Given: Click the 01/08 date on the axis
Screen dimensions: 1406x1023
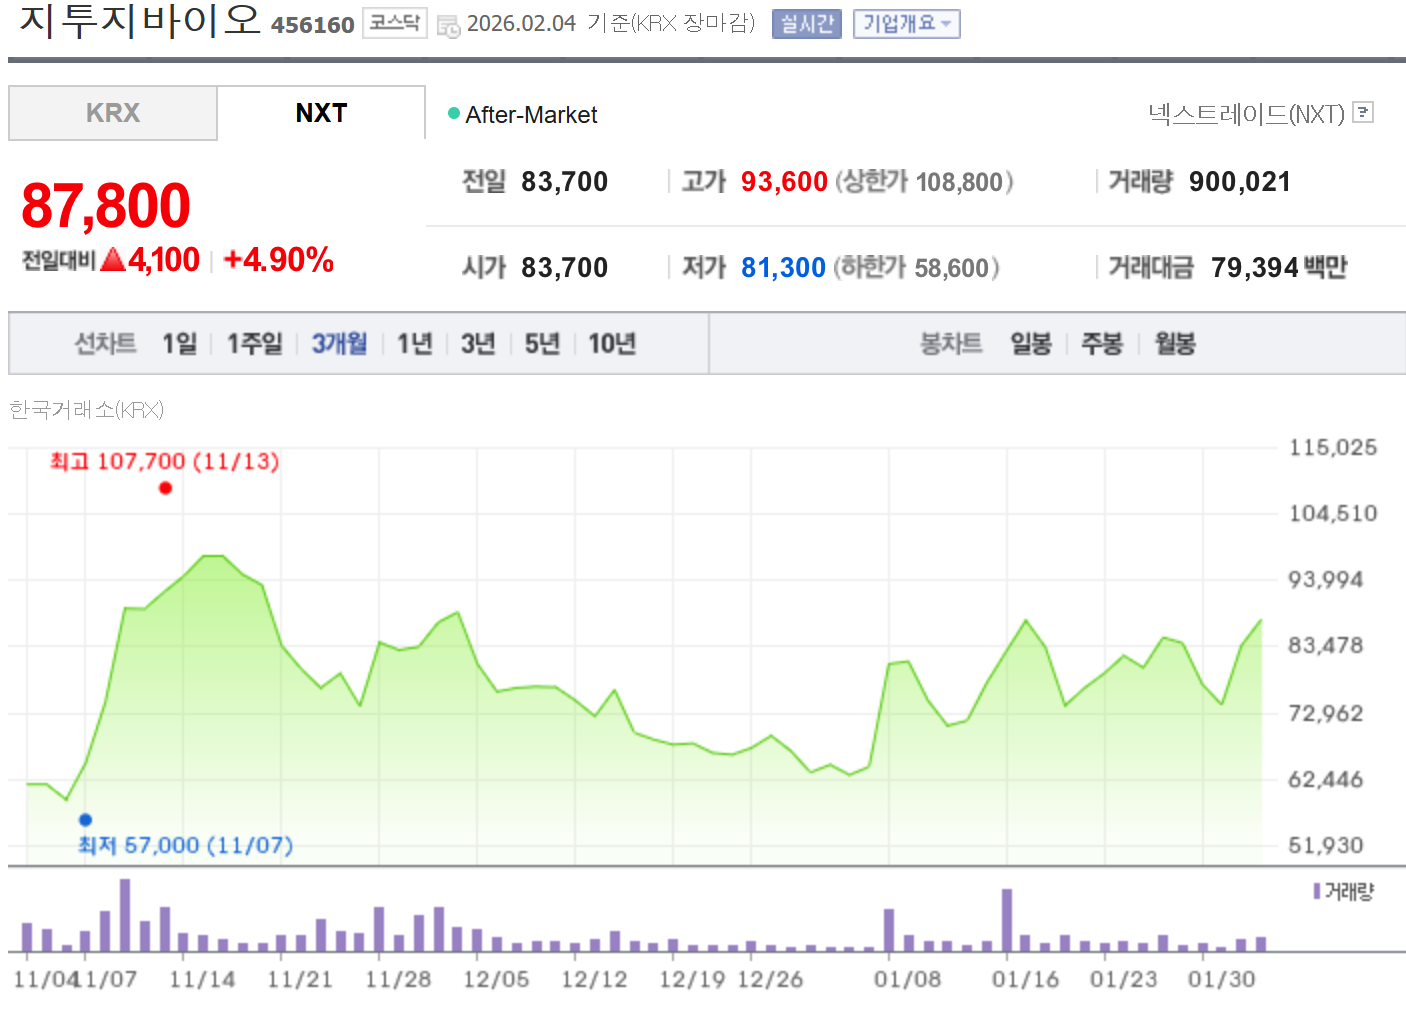Looking at the screenshot, I should point(907,979).
